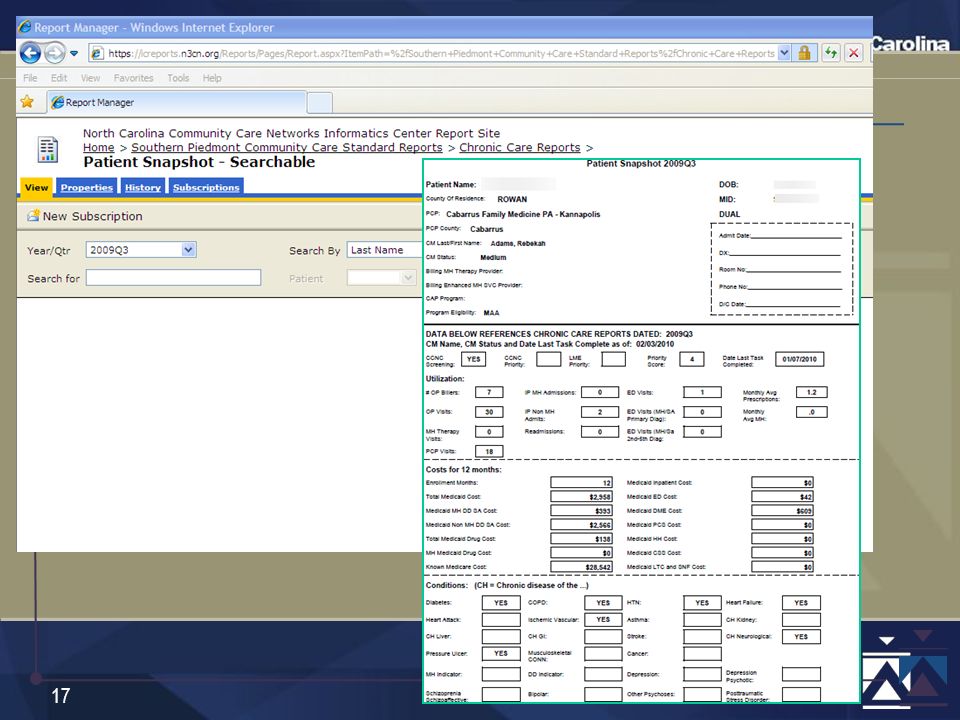Click Patient Snapshot 2009Q3 report title

[x=641, y=163]
